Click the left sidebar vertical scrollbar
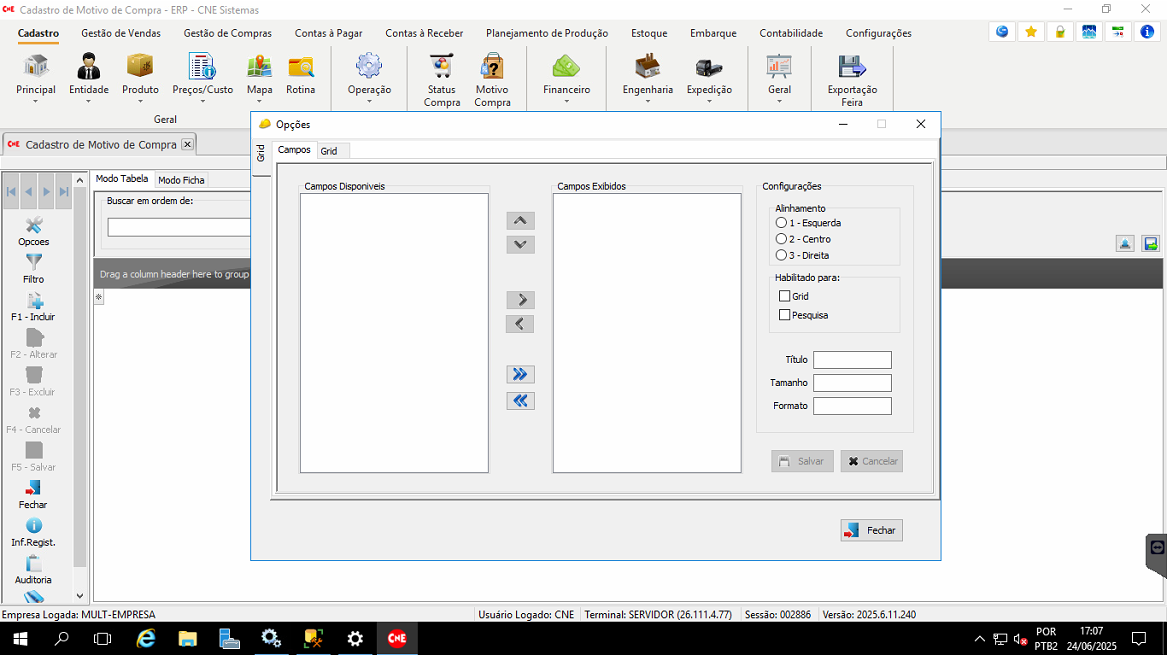Viewport: 1167px width, 655px height. [80, 380]
